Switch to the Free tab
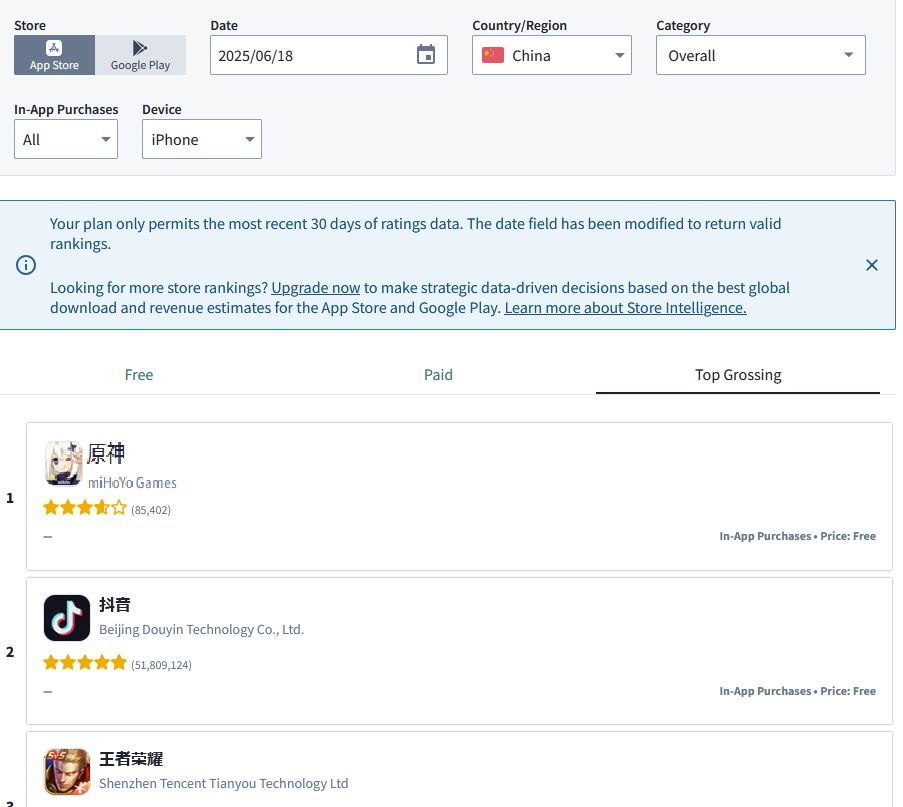 (x=139, y=375)
